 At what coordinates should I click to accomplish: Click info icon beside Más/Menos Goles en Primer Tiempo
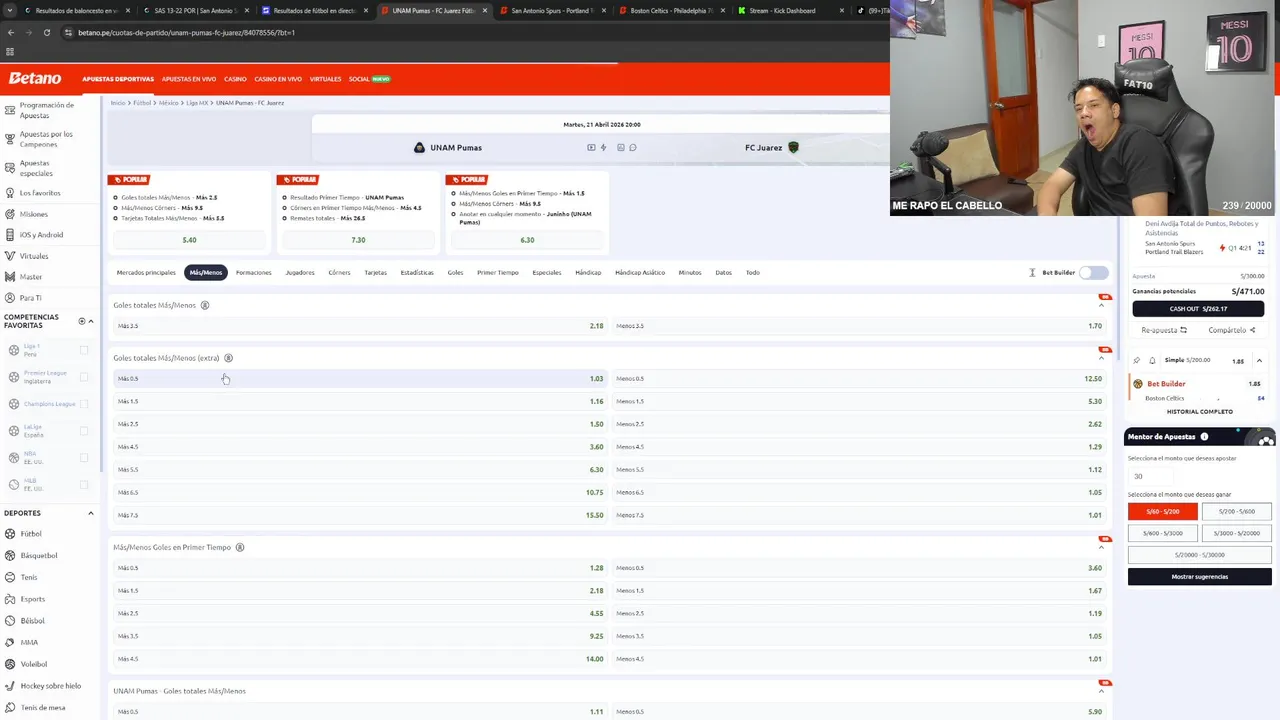coord(240,547)
